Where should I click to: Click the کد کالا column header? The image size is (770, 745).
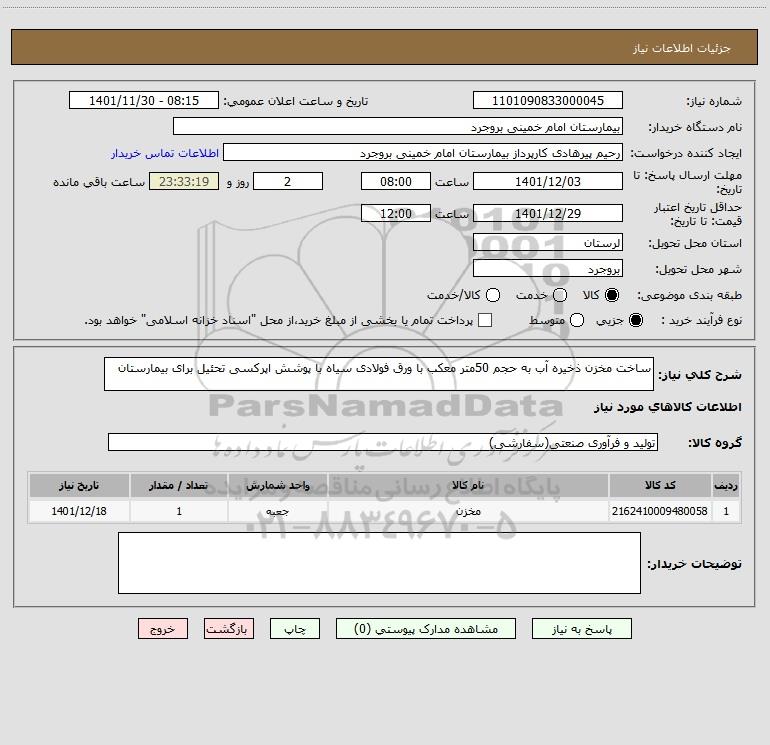pos(660,485)
